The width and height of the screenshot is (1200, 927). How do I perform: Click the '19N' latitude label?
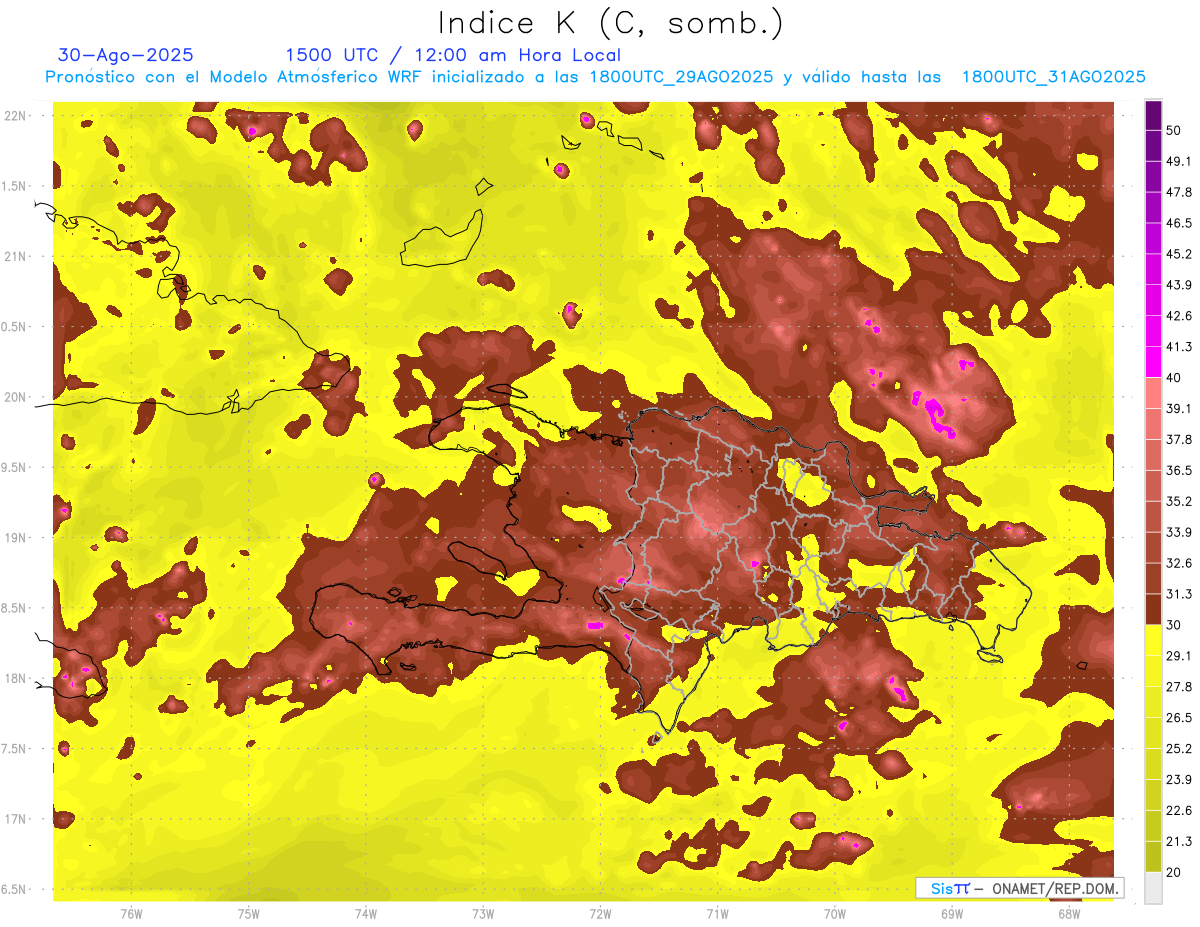tap(14, 538)
